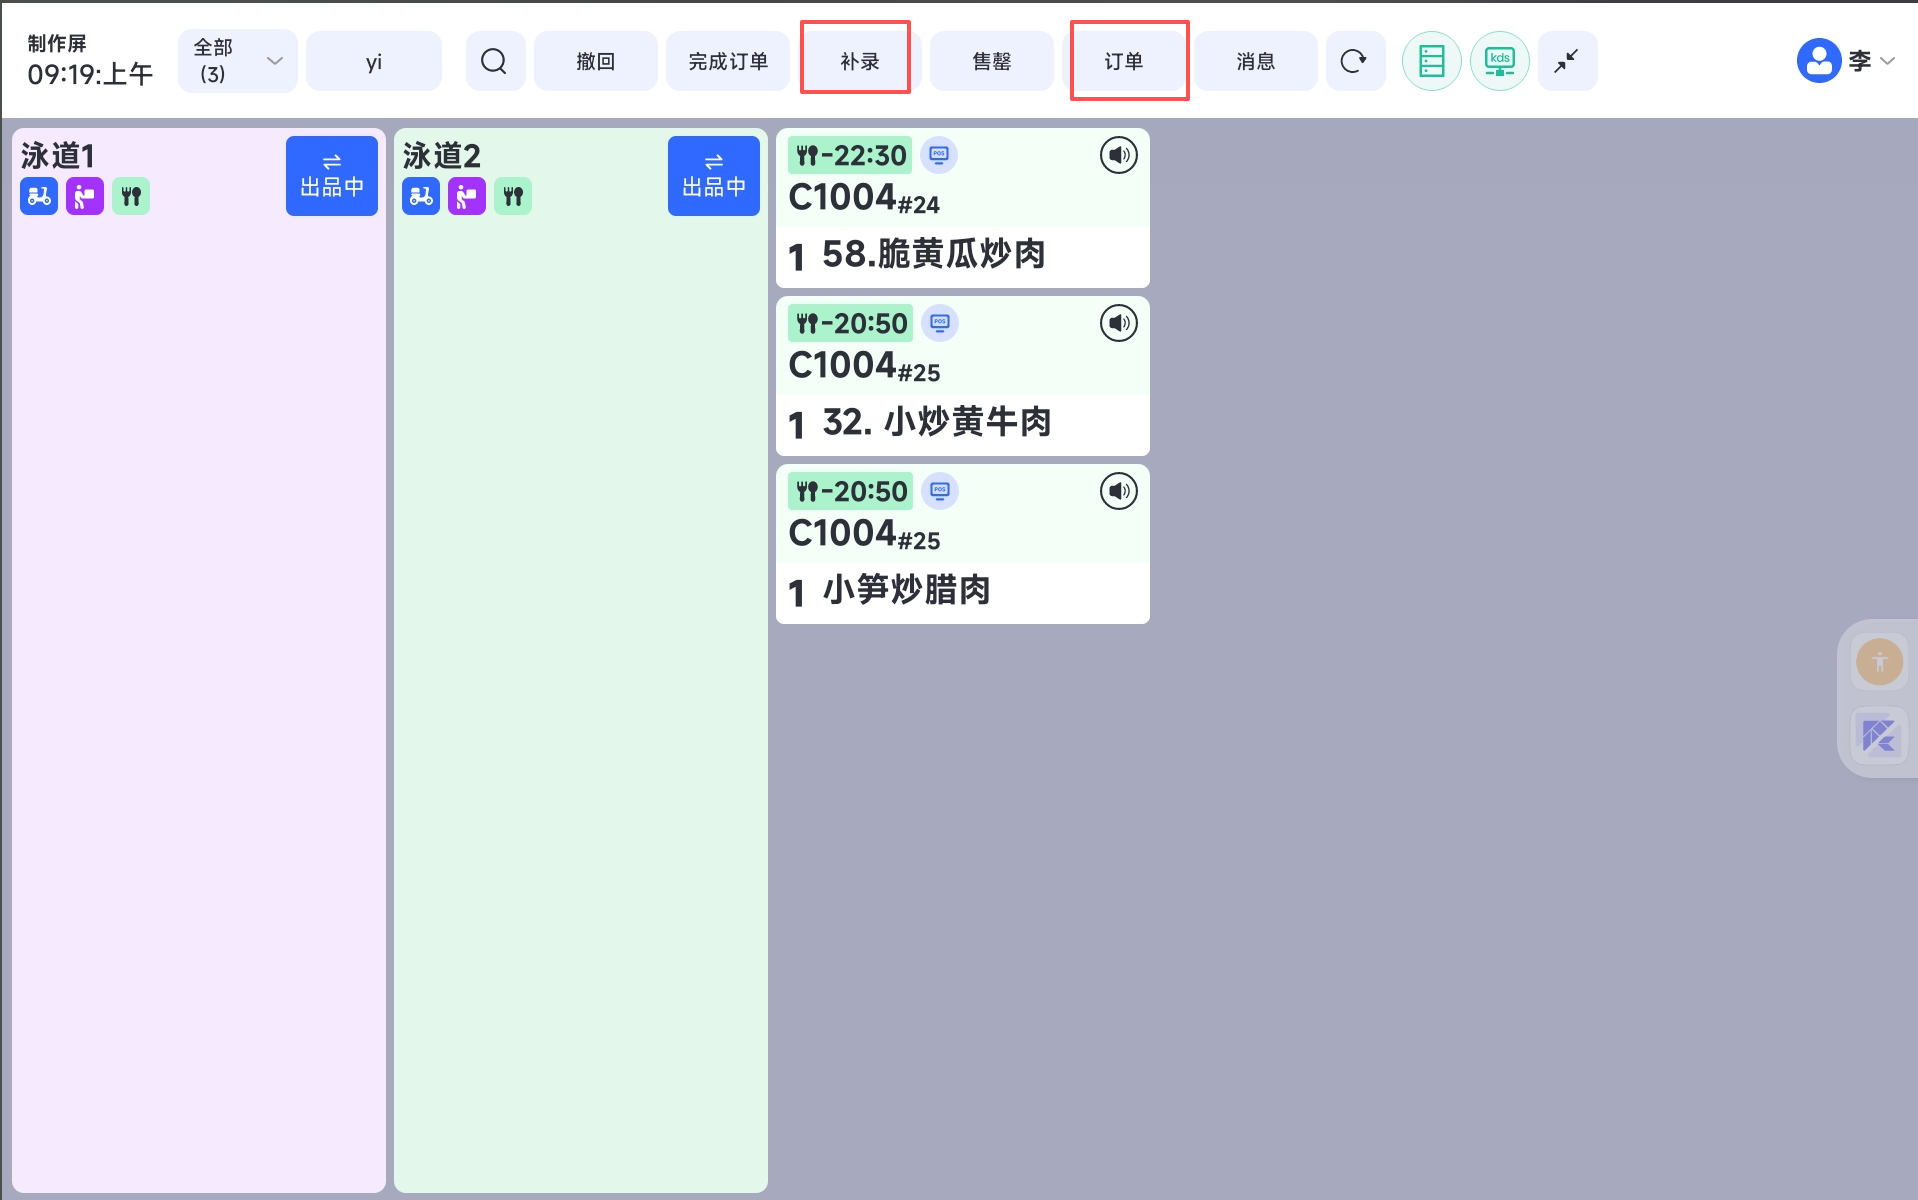The height and width of the screenshot is (1200, 1918).
Task: Click the orange accessibility floating icon
Action: coord(1879,662)
